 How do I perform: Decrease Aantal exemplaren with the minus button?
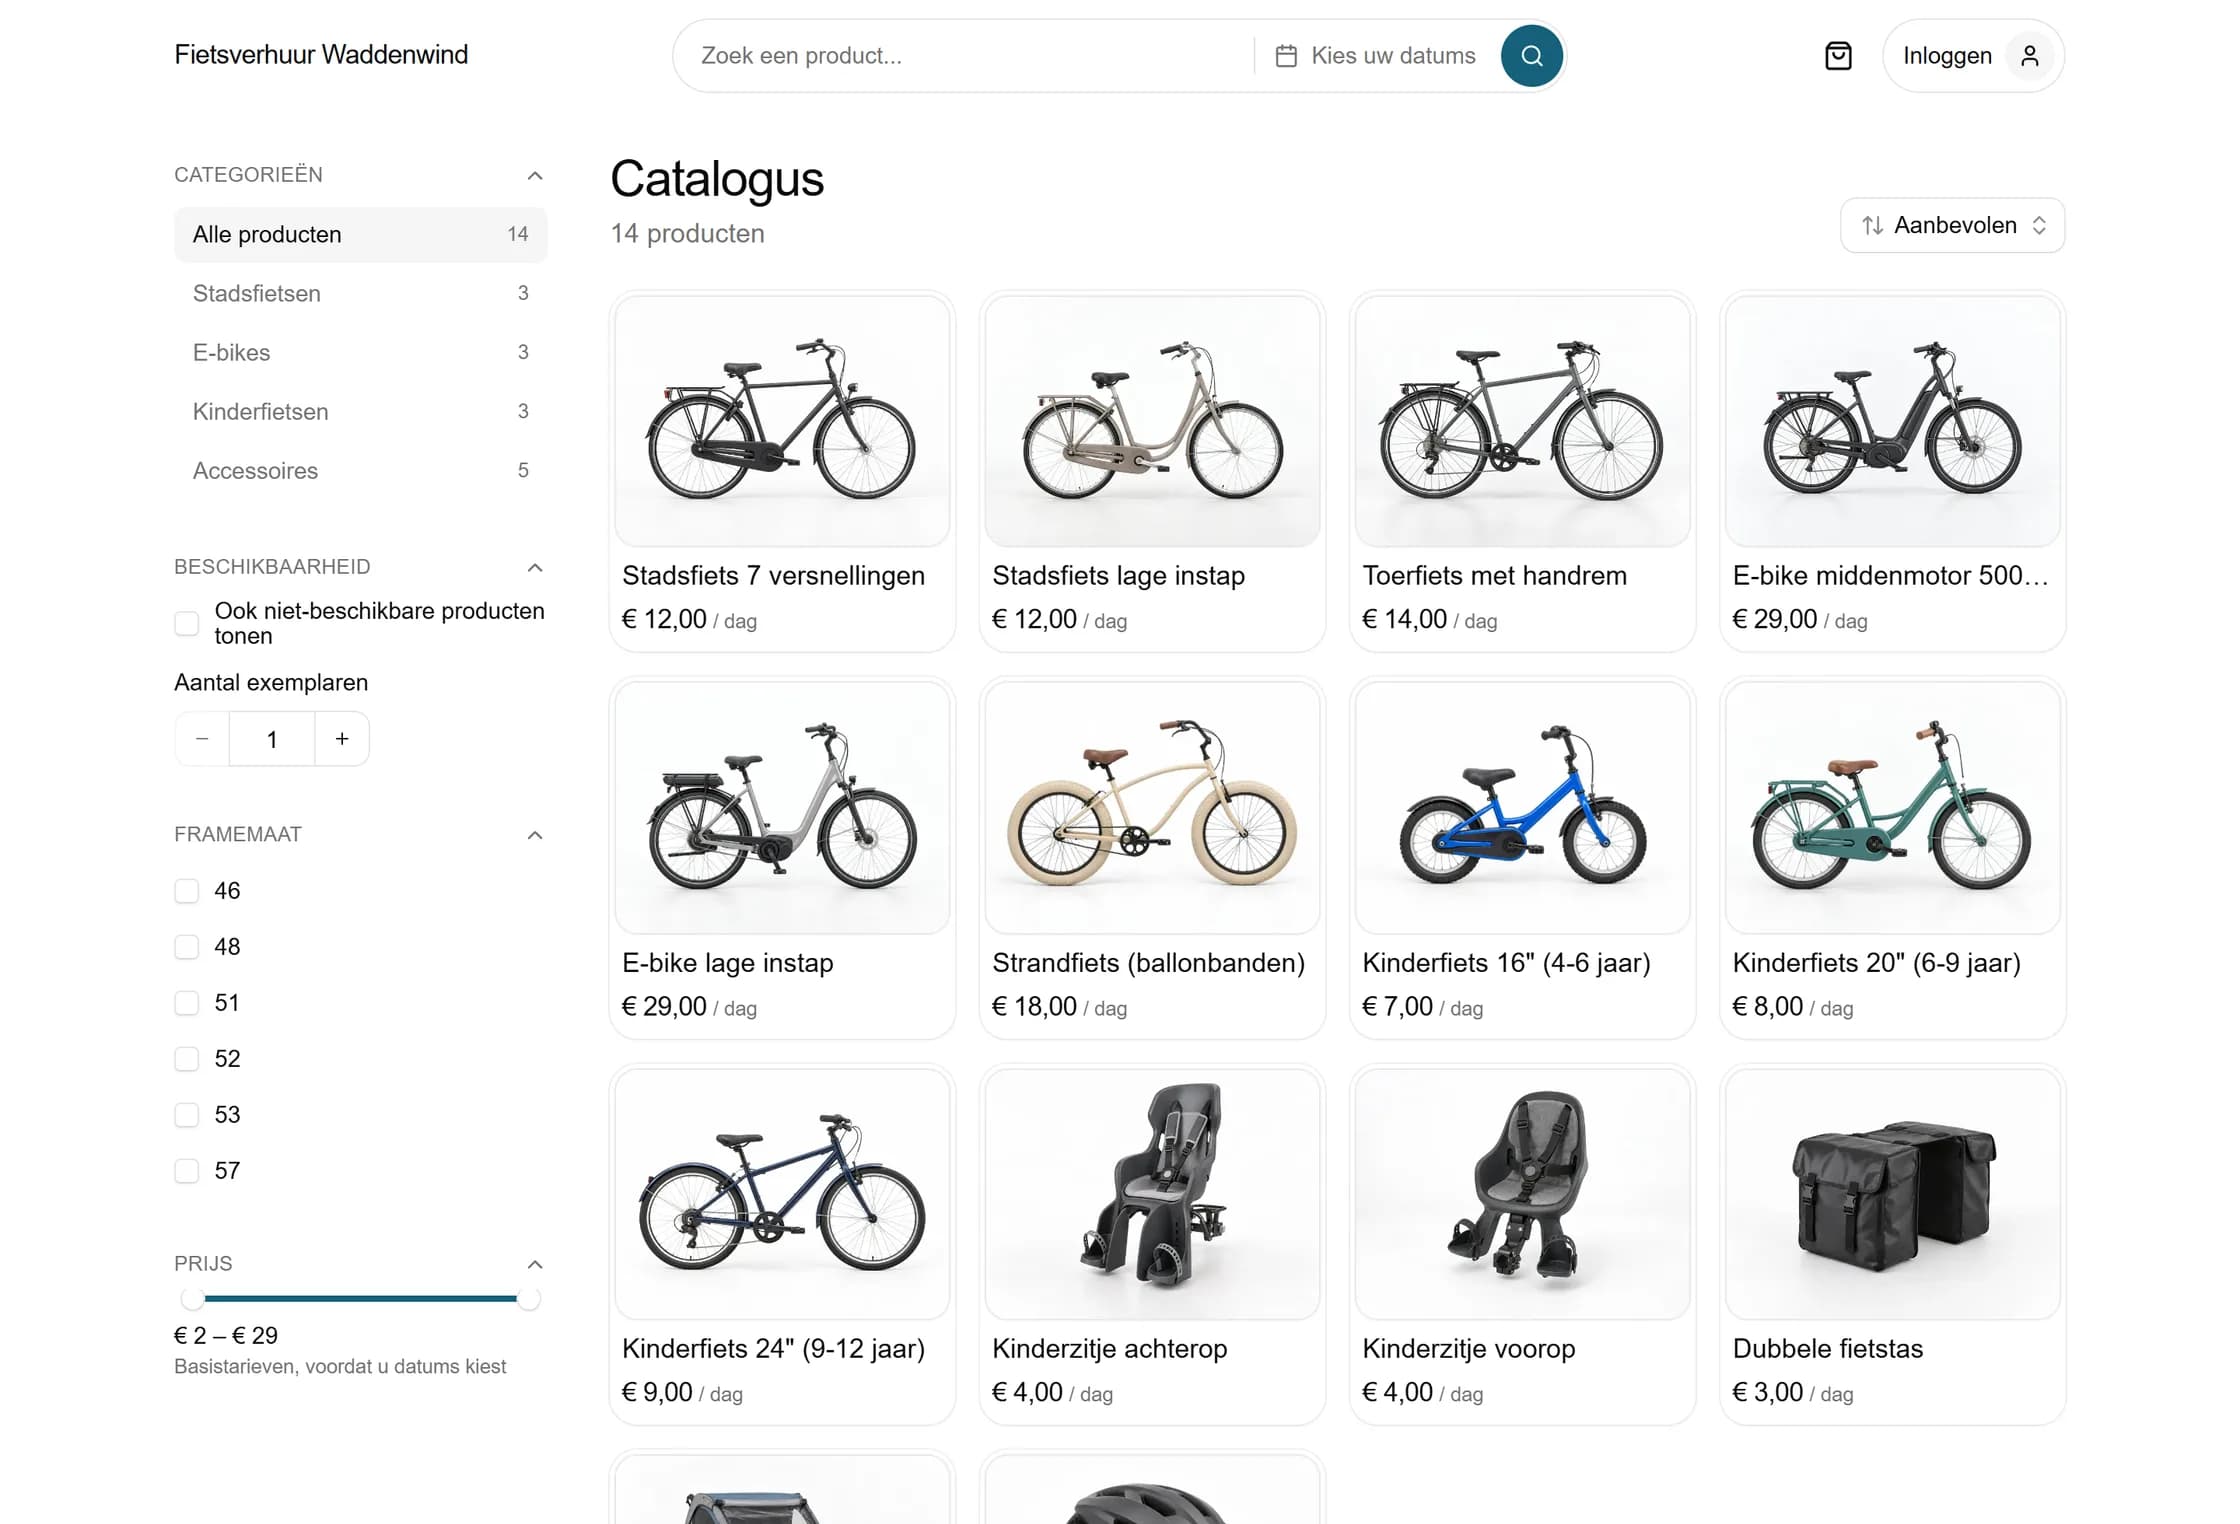pos(202,739)
